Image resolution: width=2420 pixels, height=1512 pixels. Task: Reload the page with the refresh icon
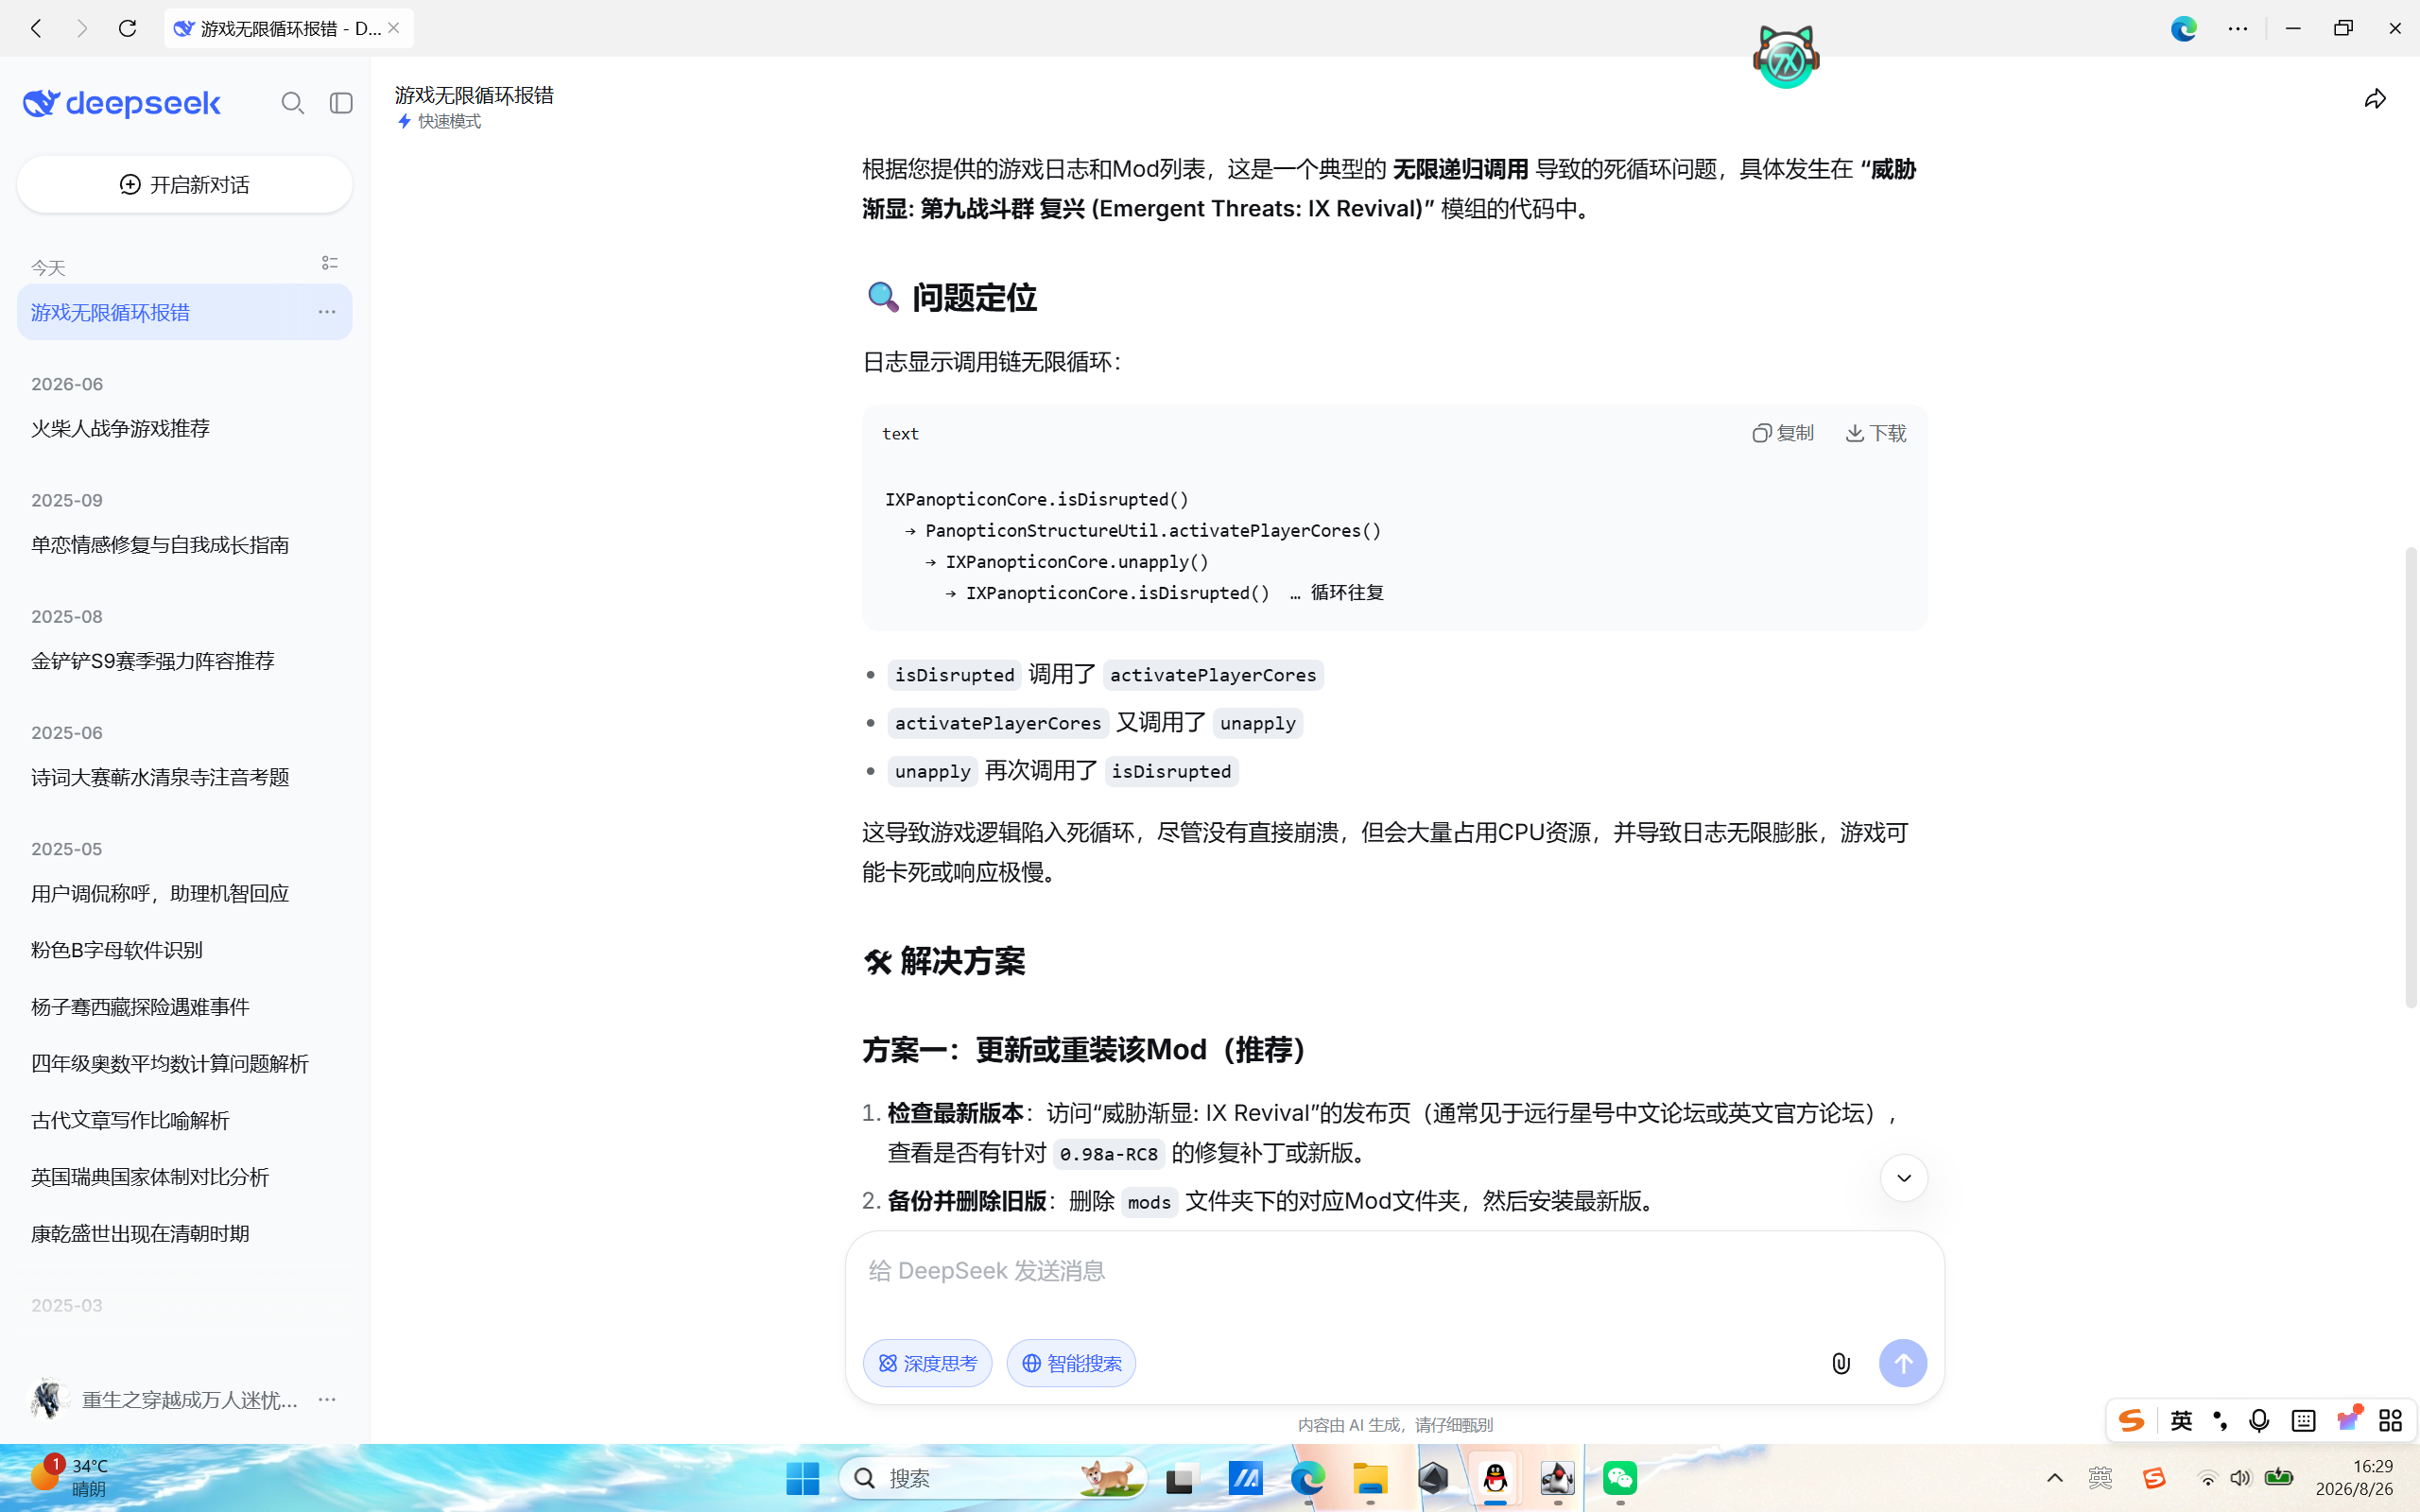click(127, 28)
